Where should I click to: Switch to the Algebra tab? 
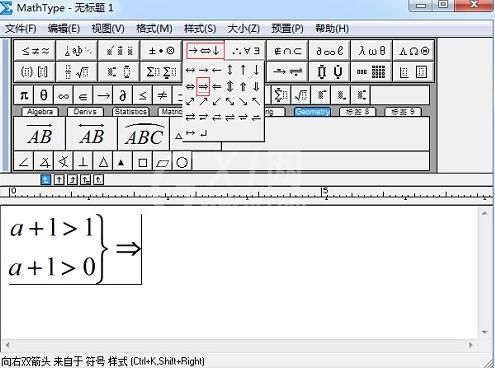40,112
